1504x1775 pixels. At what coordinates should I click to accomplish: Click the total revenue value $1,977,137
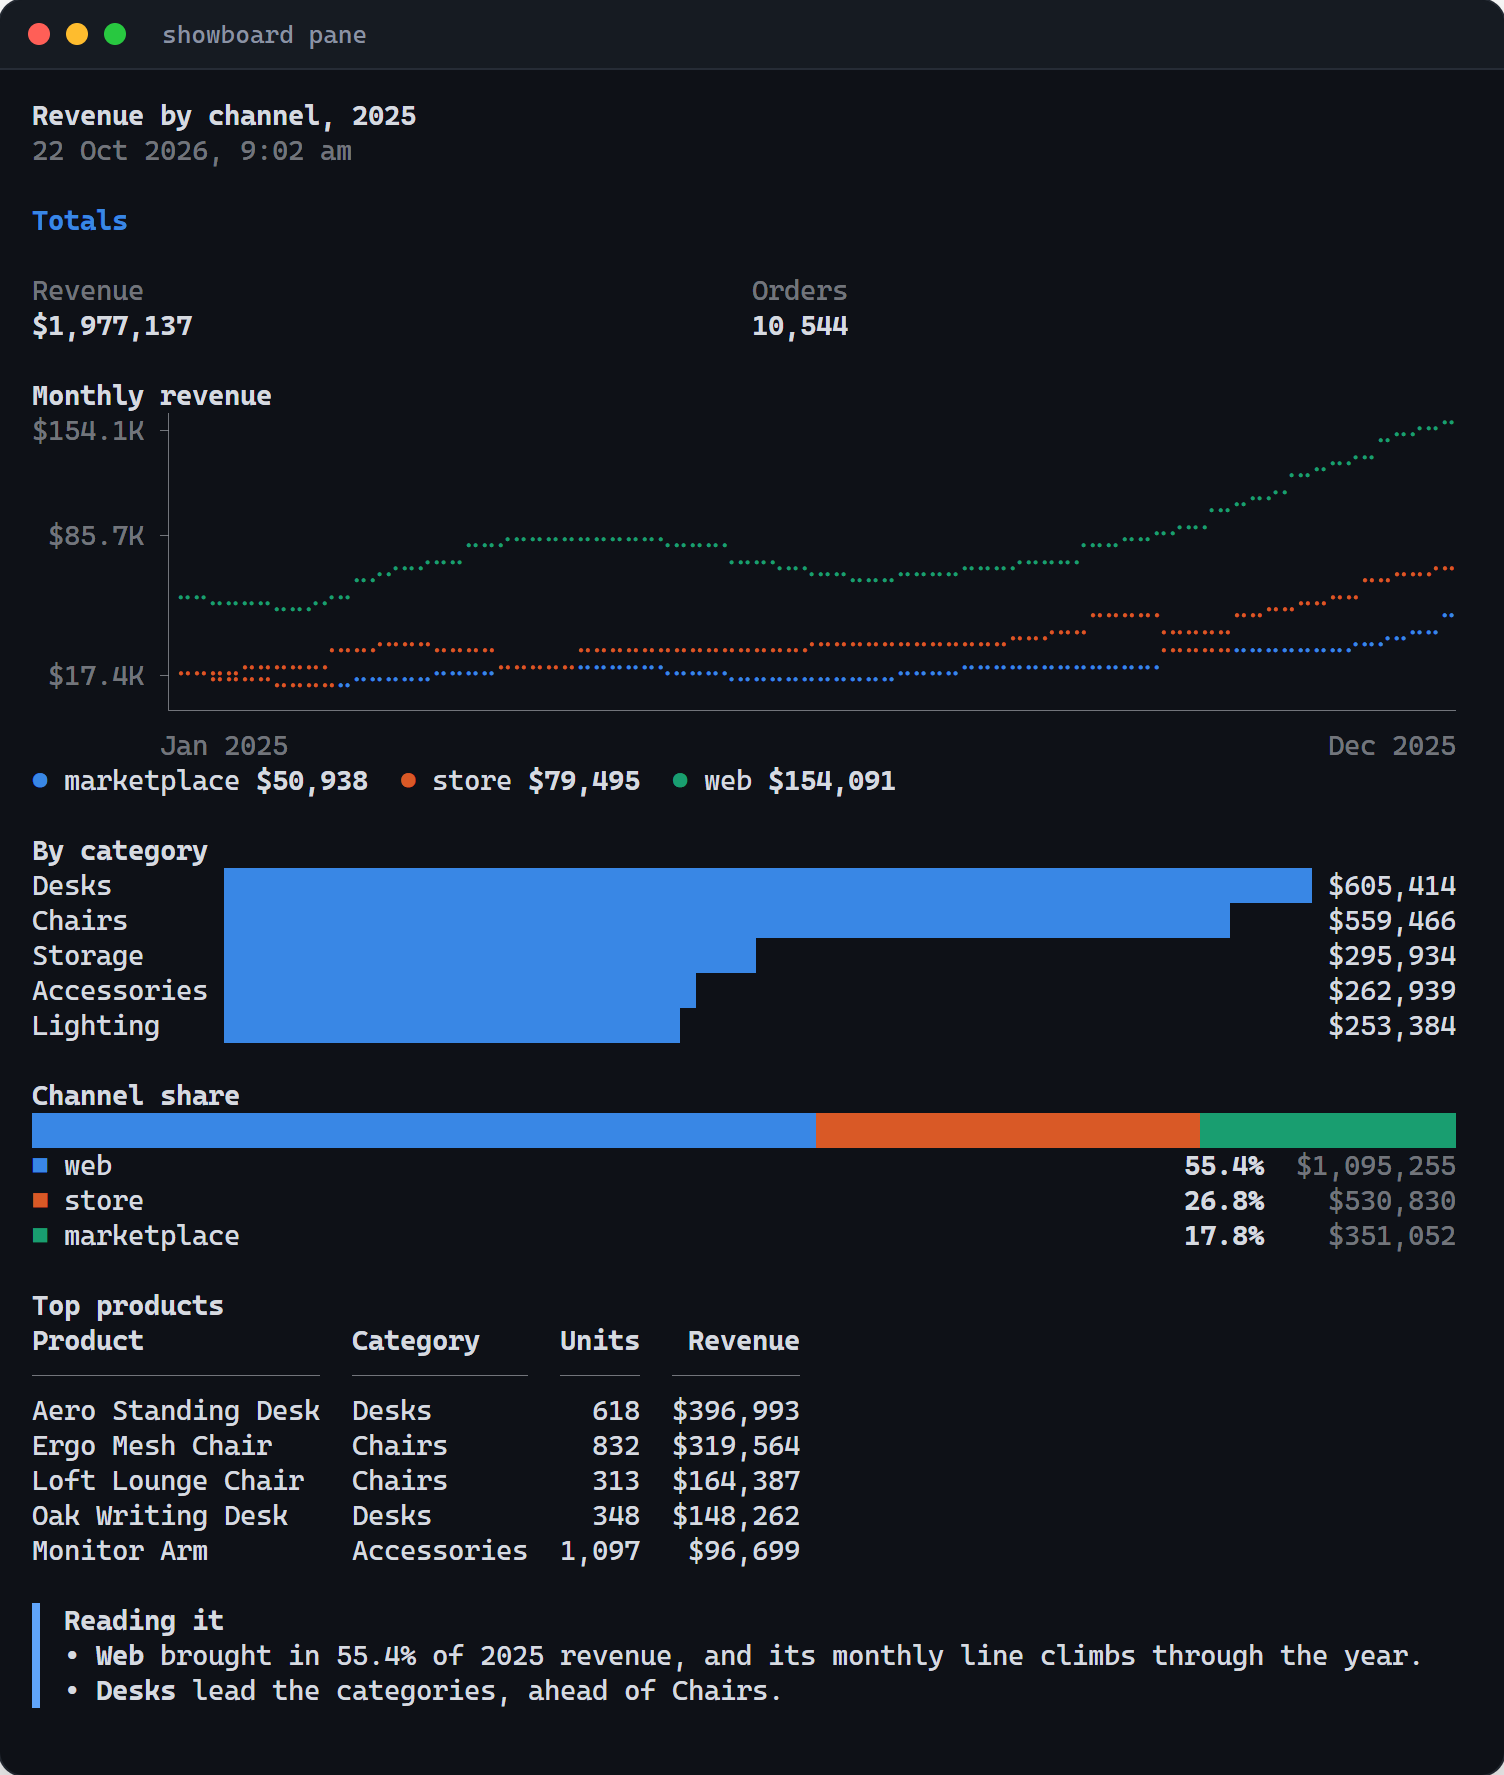[112, 326]
